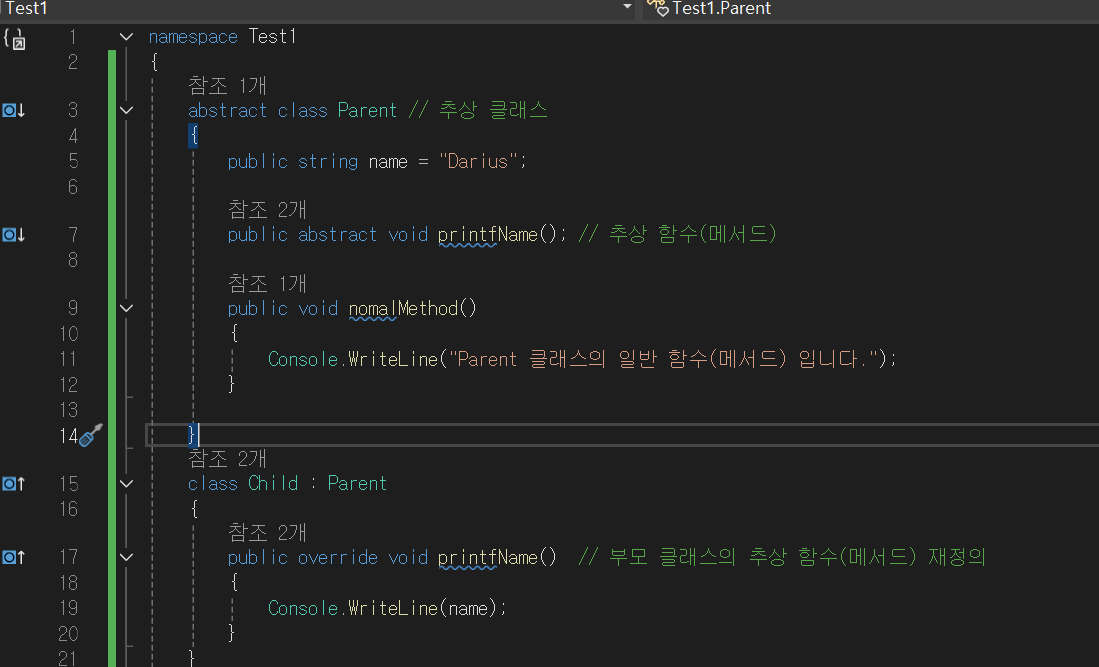
Task: Open the Test1 project dropdown arrow
Action: coord(627,8)
